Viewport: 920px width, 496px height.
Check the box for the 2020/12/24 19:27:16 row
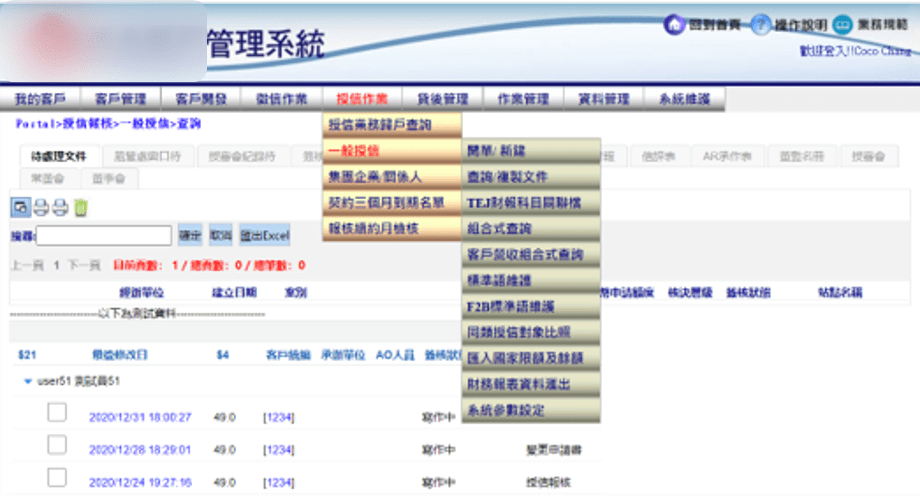57,477
